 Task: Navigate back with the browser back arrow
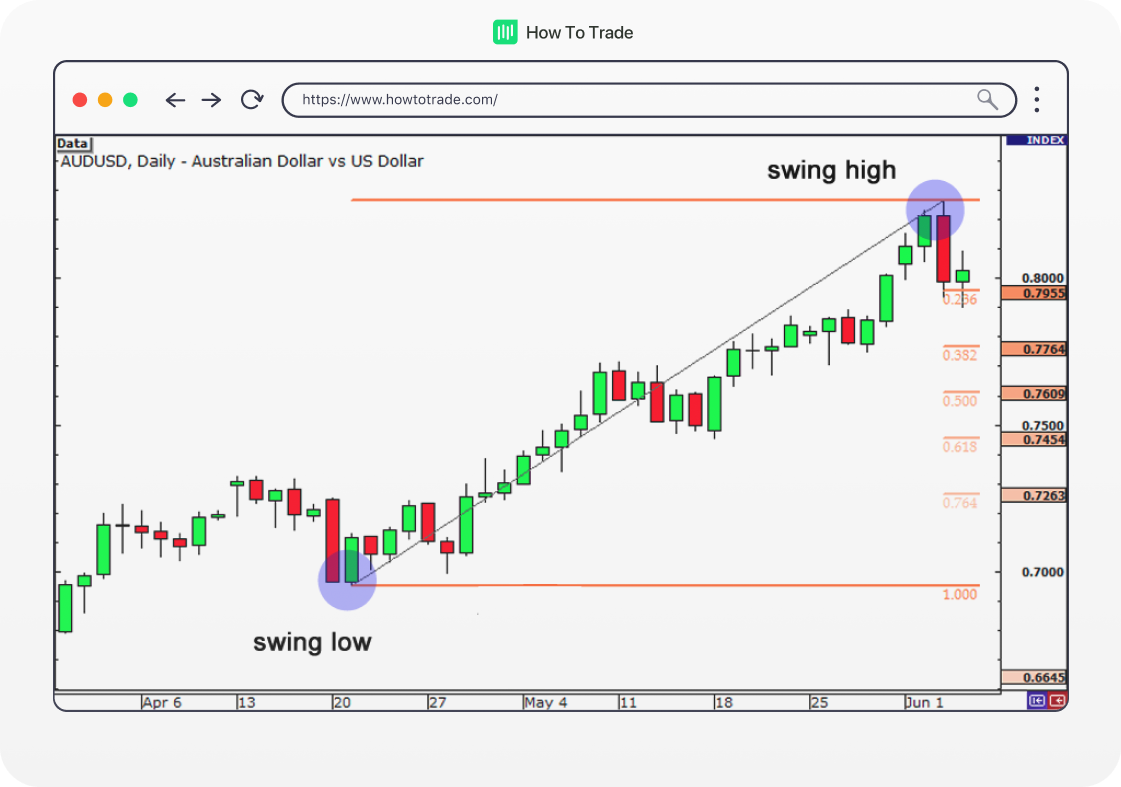175,100
